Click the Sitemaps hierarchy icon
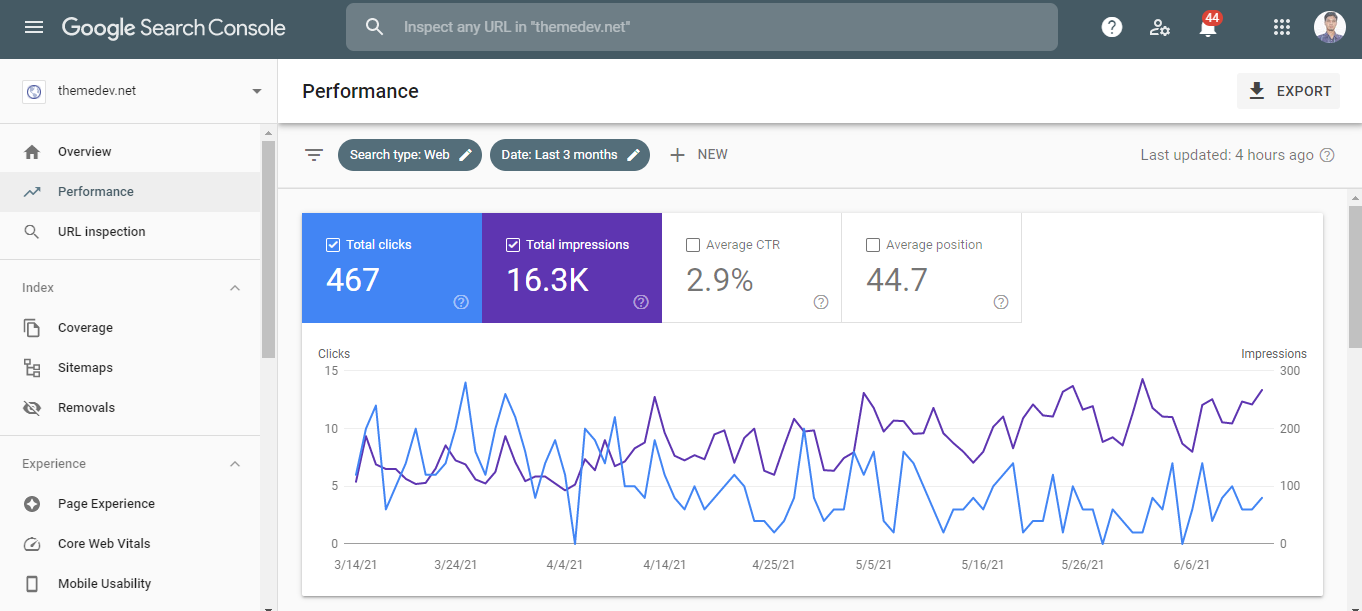The height and width of the screenshot is (611, 1362). coord(32,368)
